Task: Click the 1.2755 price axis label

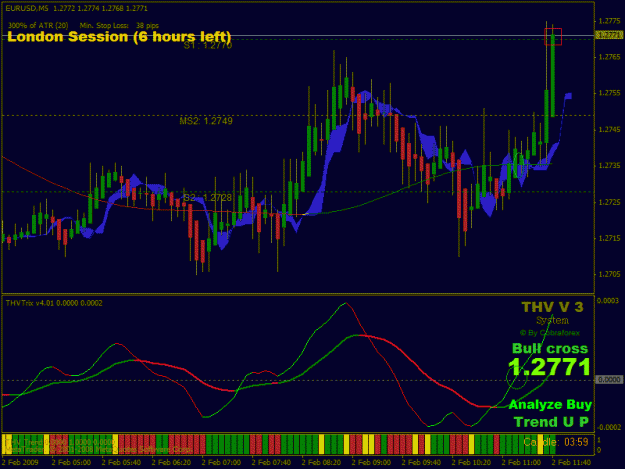Action: pos(609,93)
